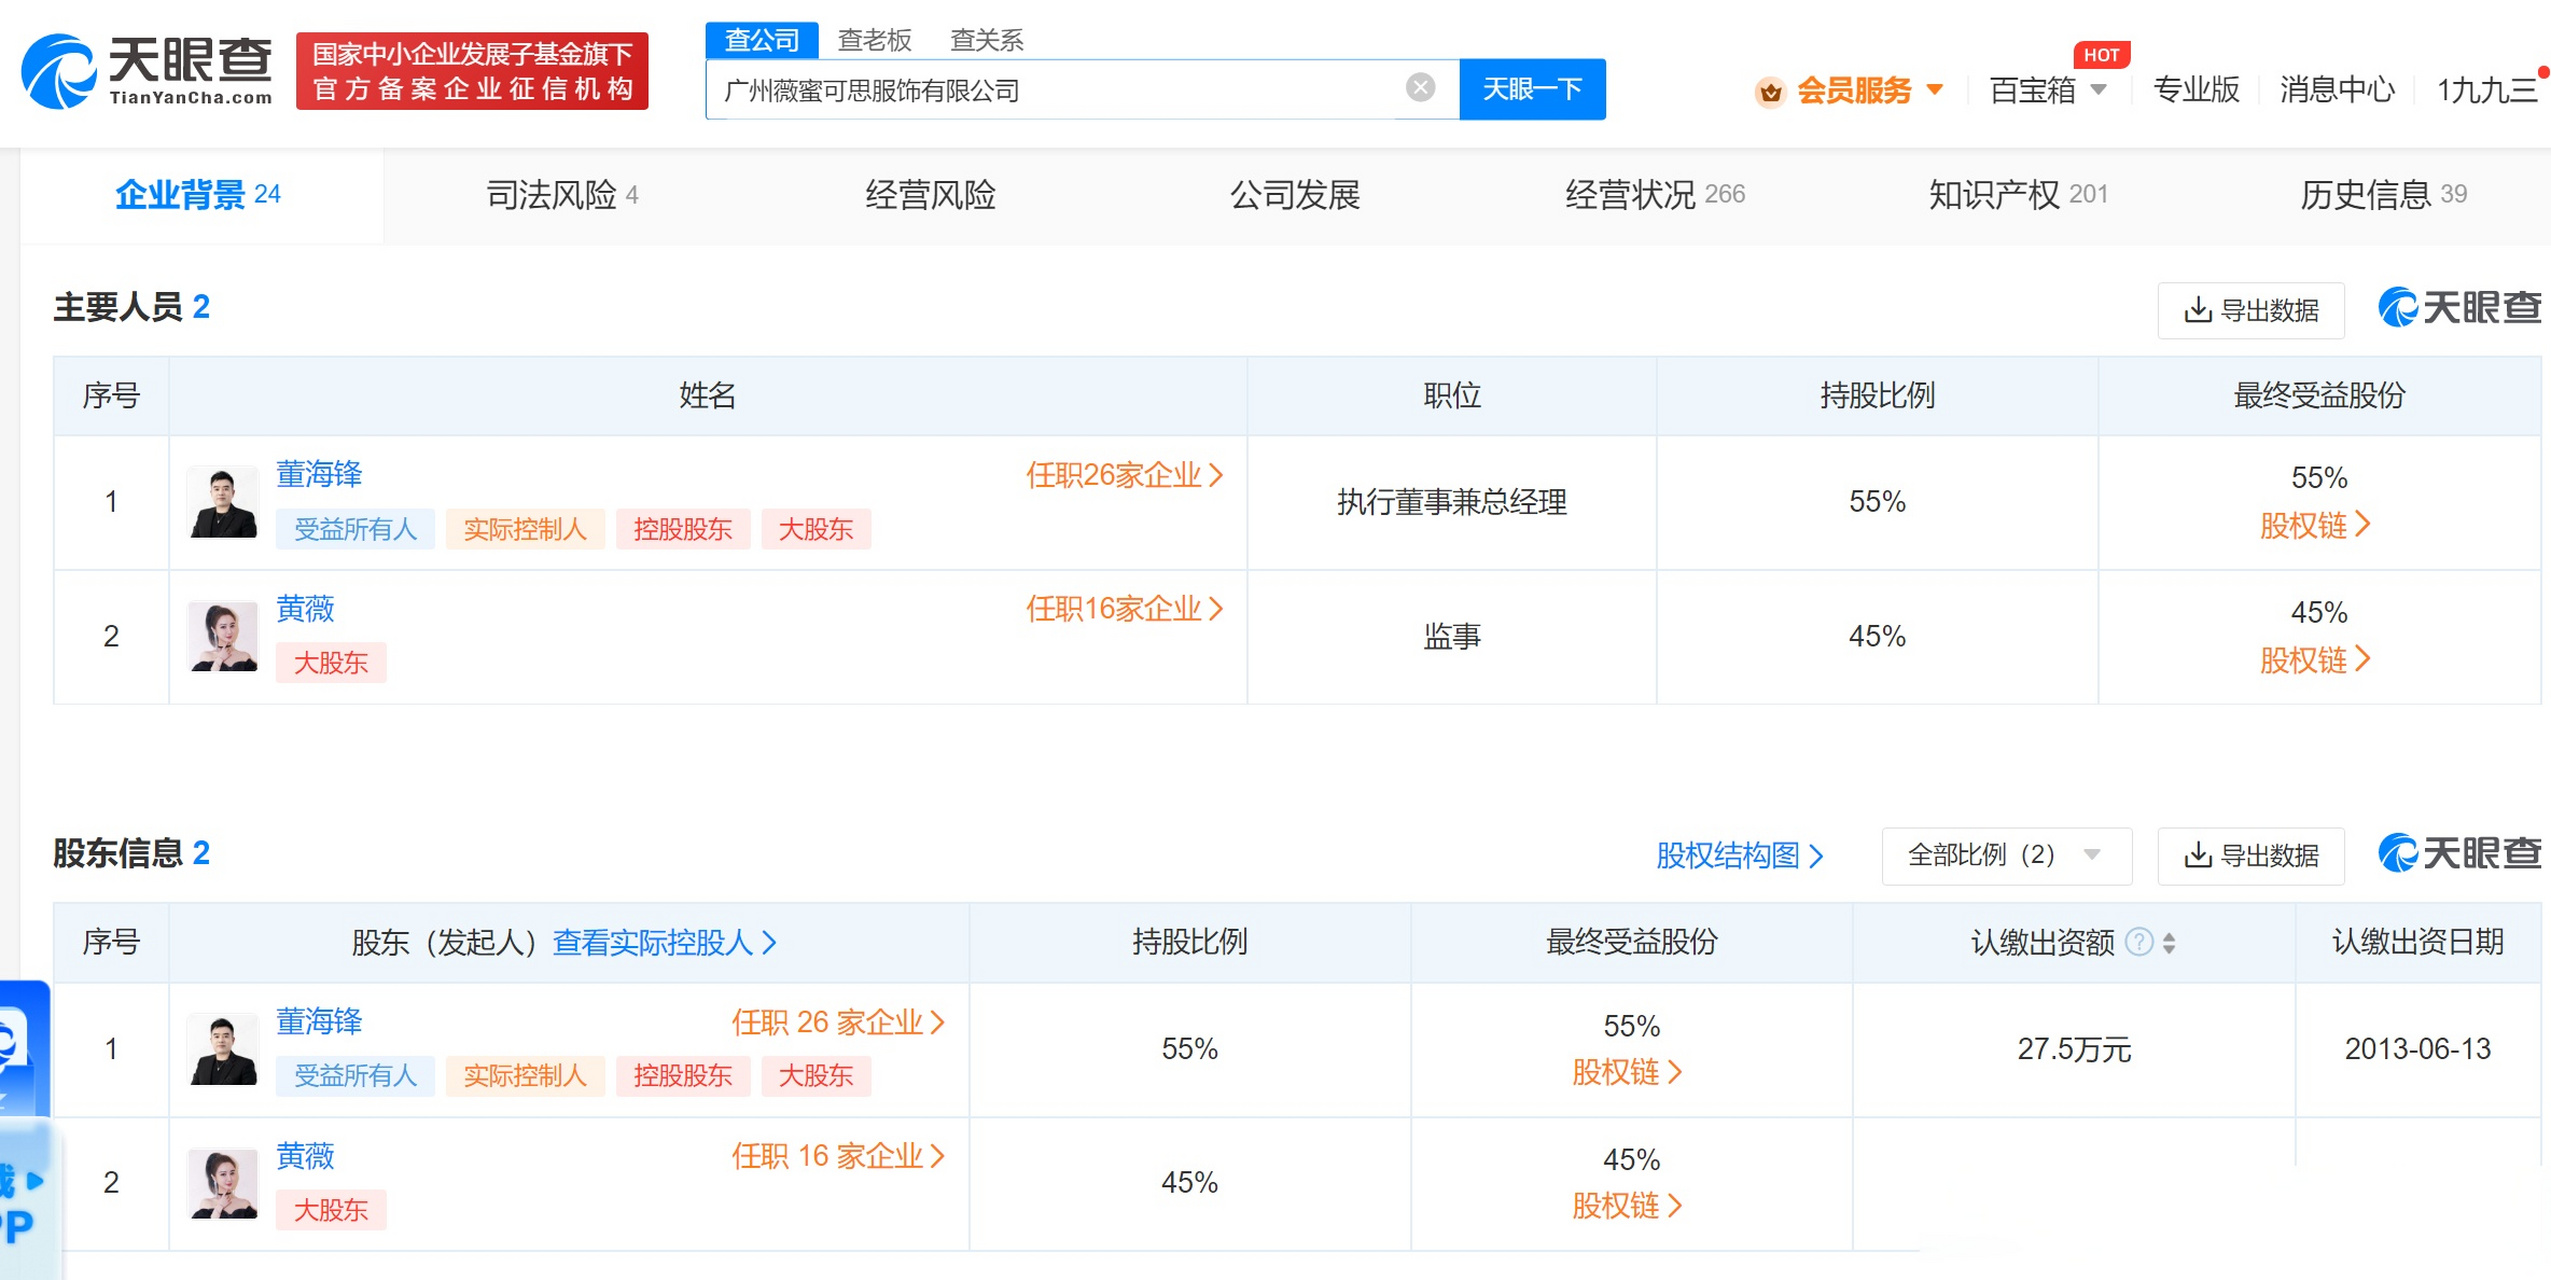Select the 查老板 search tab

[875, 40]
